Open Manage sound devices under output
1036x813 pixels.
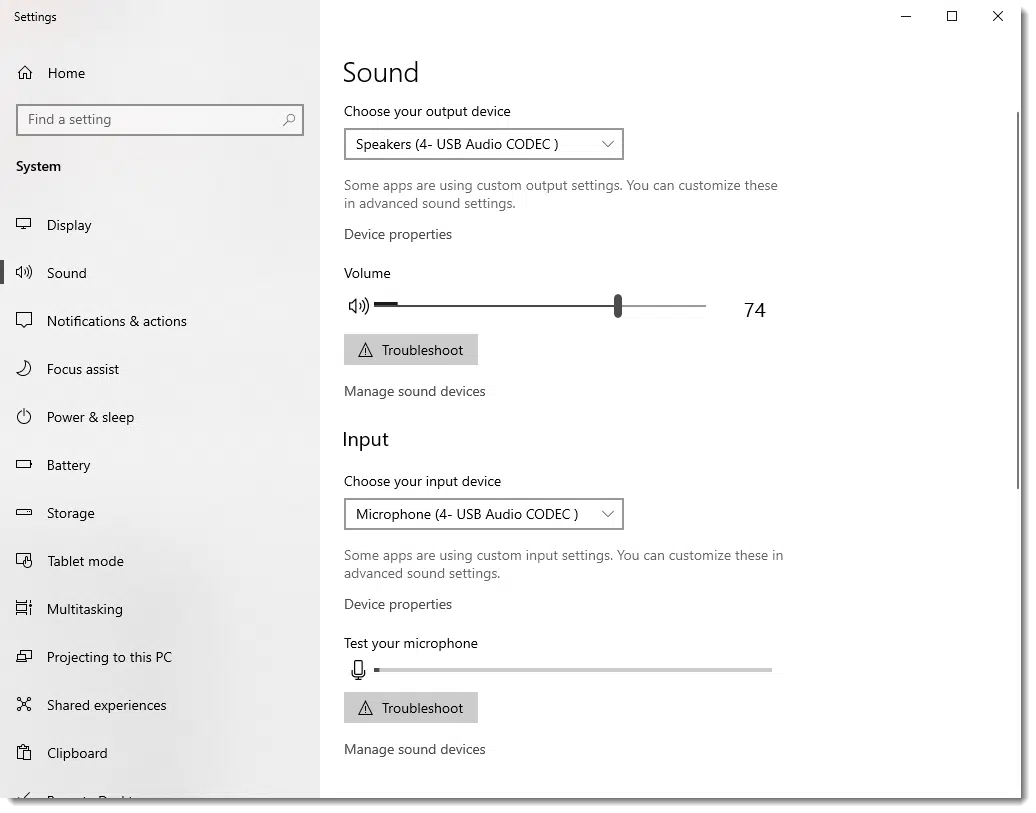(x=414, y=391)
